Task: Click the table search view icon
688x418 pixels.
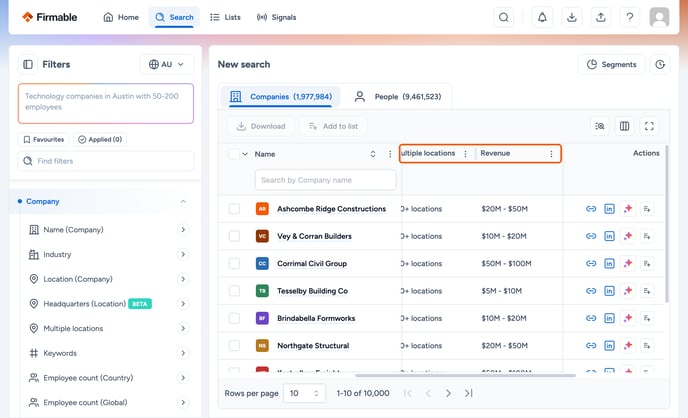Action: point(600,126)
